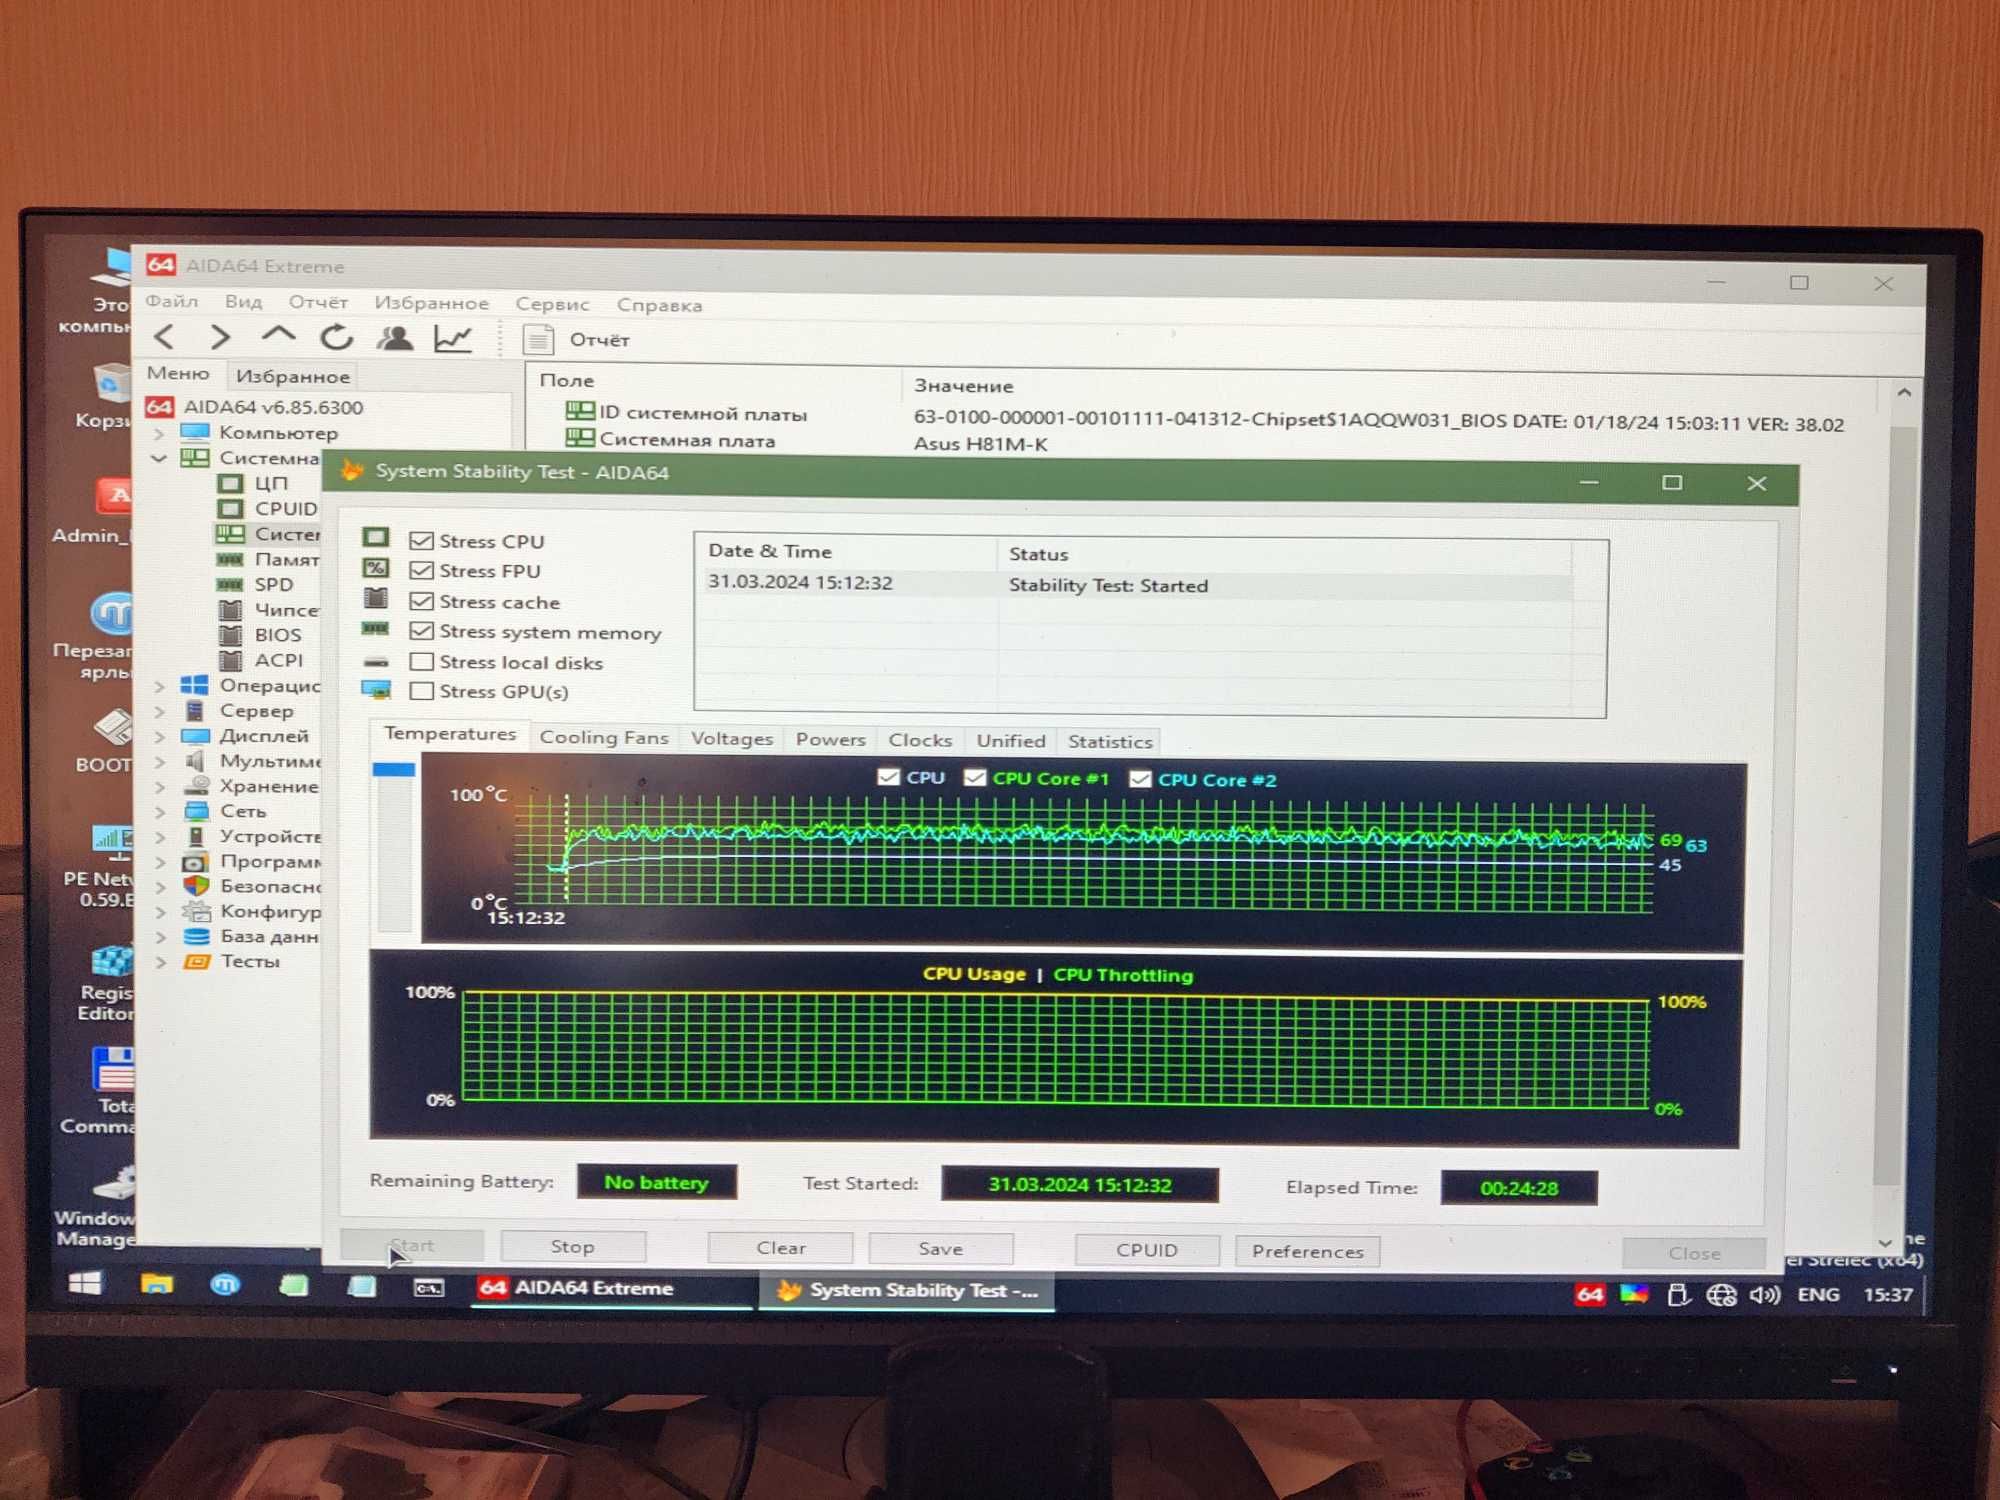This screenshot has width=2000, height=1500.
Task: Uncheck Stress CPU
Action: pyautogui.click(x=422, y=540)
